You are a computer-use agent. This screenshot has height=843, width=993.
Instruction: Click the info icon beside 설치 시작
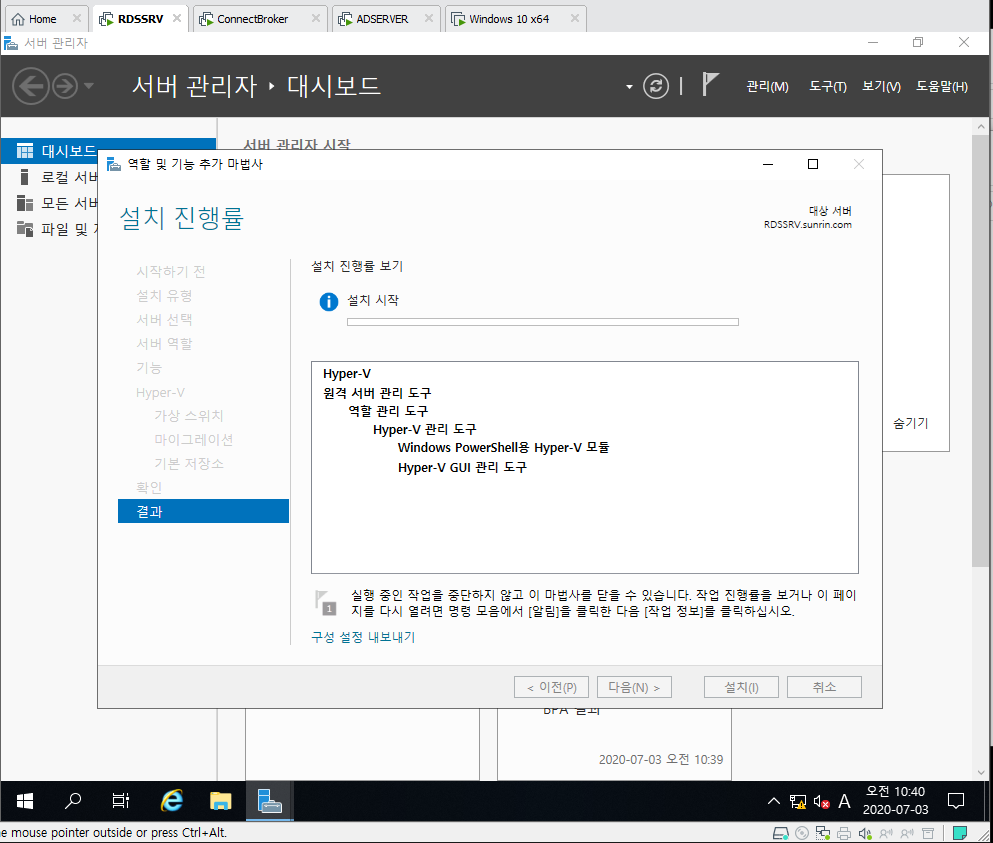[329, 301]
